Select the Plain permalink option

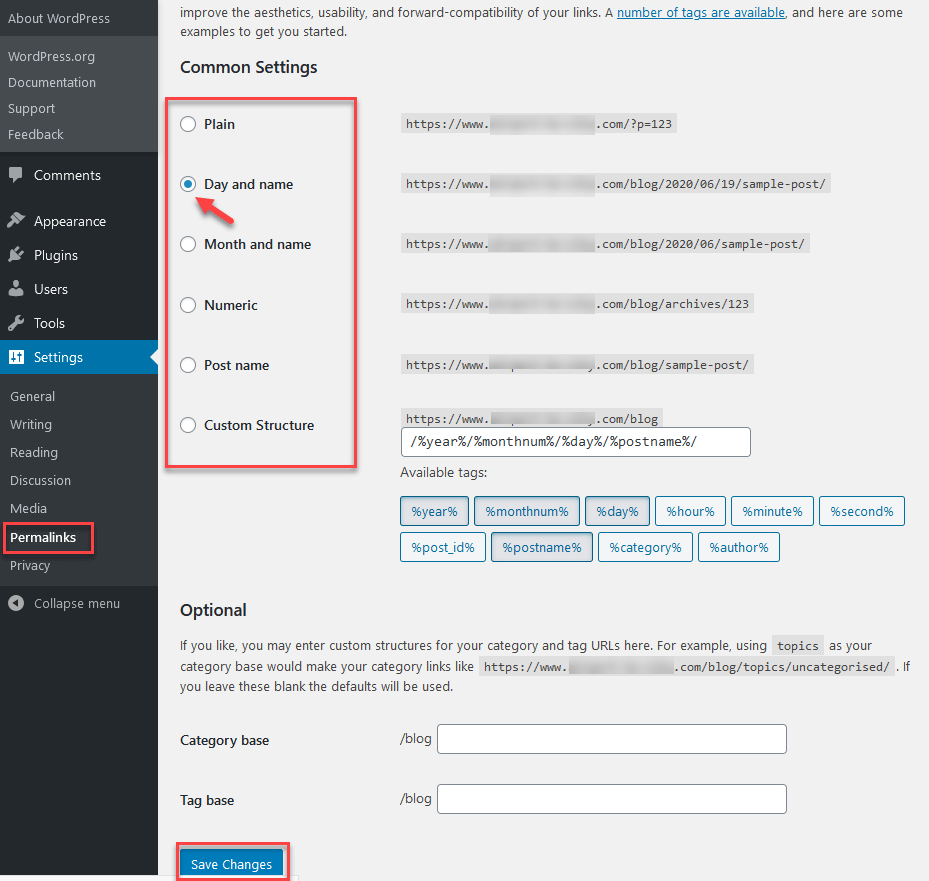click(x=188, y=124)
